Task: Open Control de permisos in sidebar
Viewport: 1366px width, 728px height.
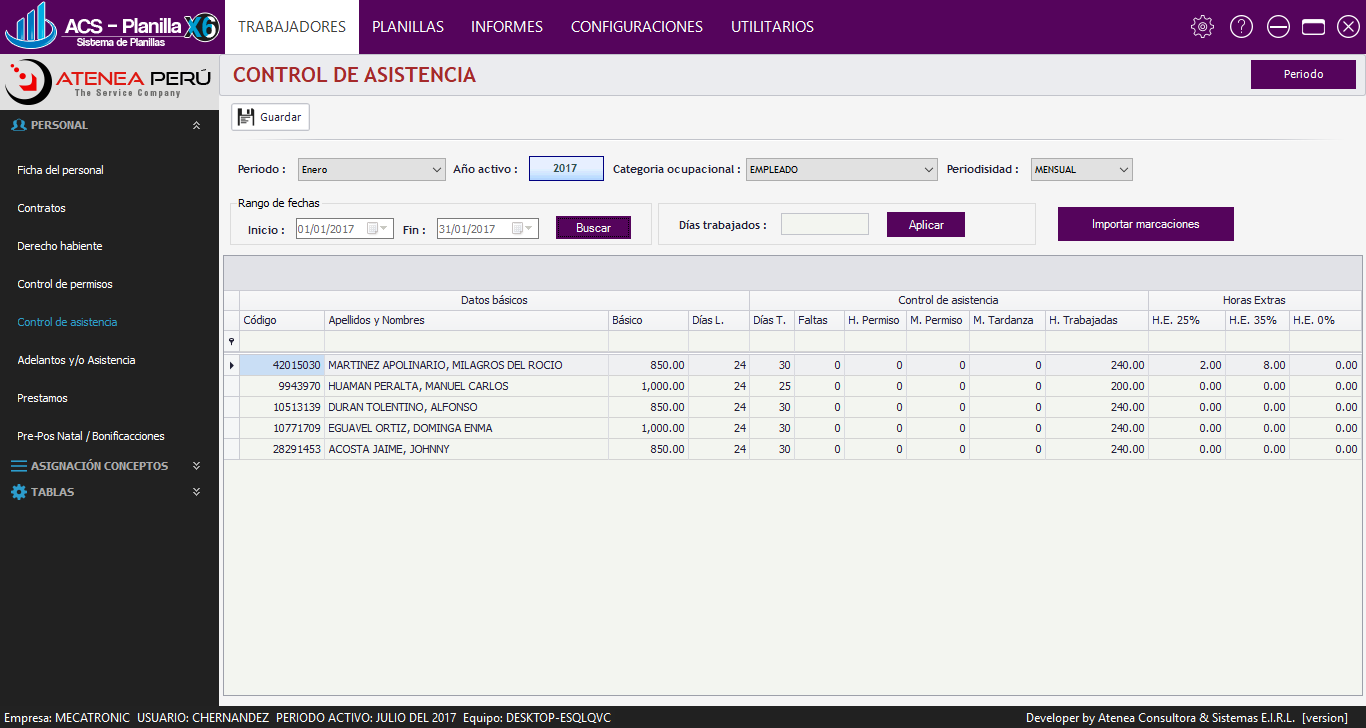Action: [65, 284]
